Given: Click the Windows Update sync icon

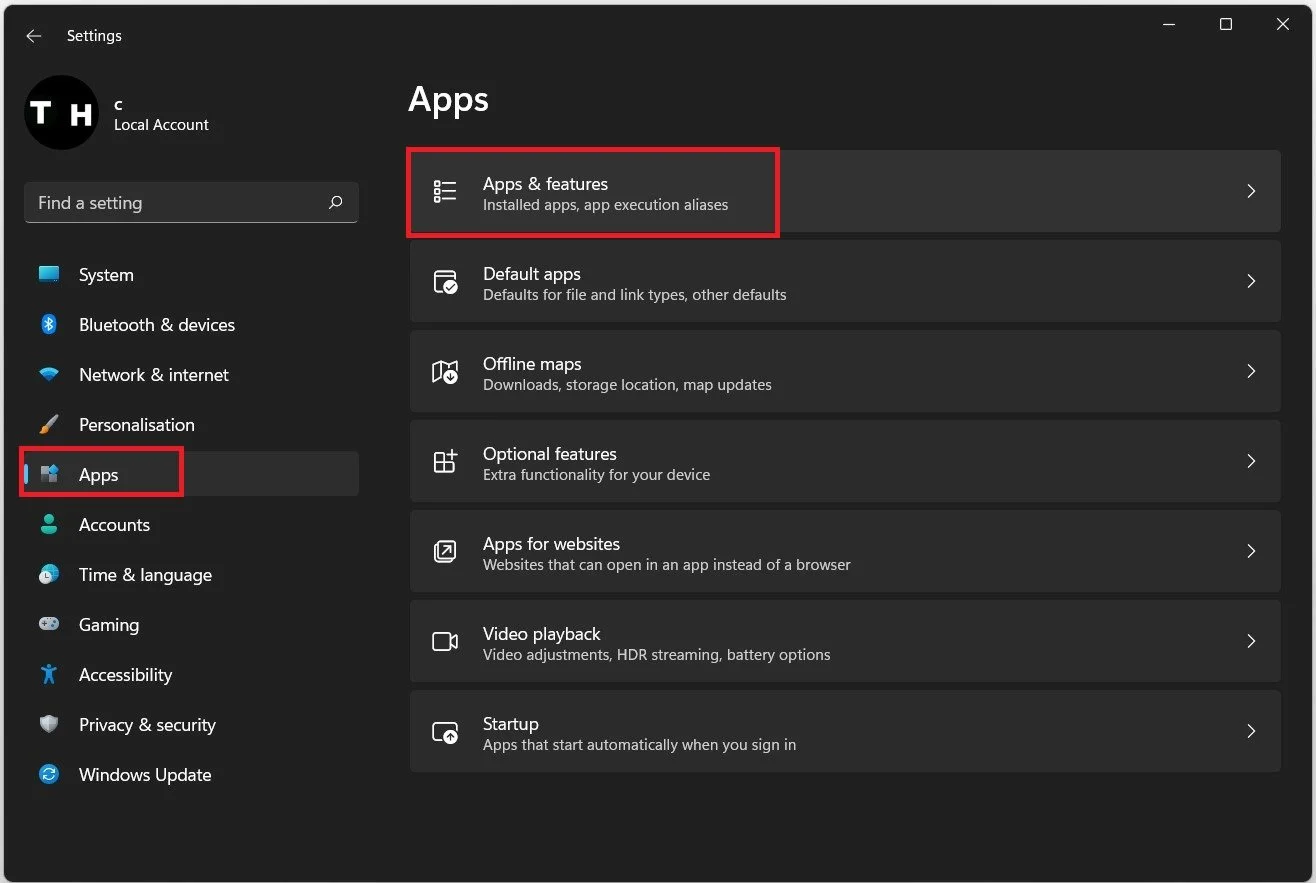Looking at the screenshot, I should coord(49,774).
